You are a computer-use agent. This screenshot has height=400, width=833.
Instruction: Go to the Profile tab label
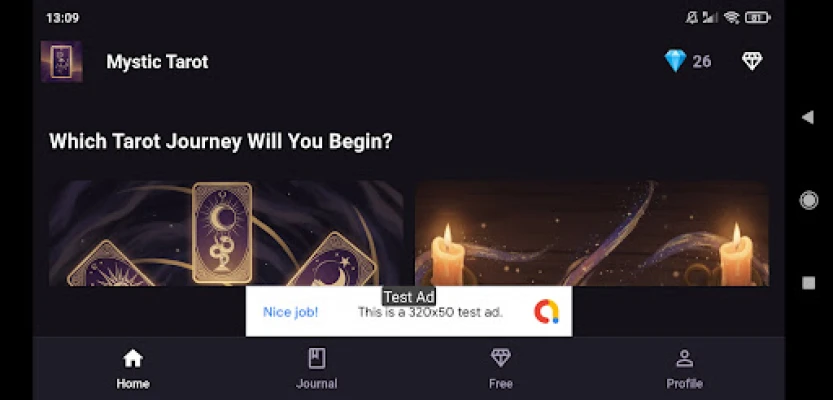click(684, 384)
